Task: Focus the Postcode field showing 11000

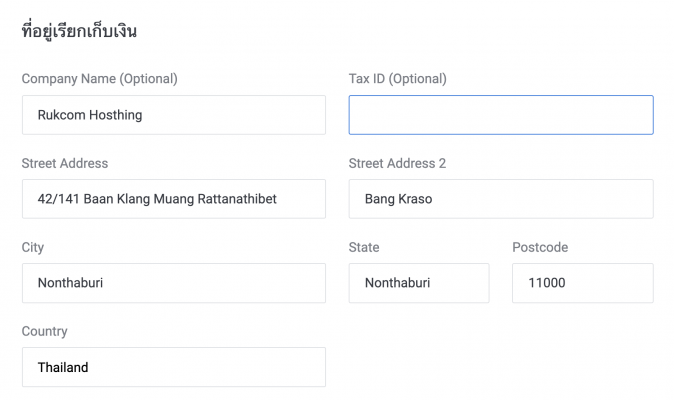Action: [x=582, y=283]
